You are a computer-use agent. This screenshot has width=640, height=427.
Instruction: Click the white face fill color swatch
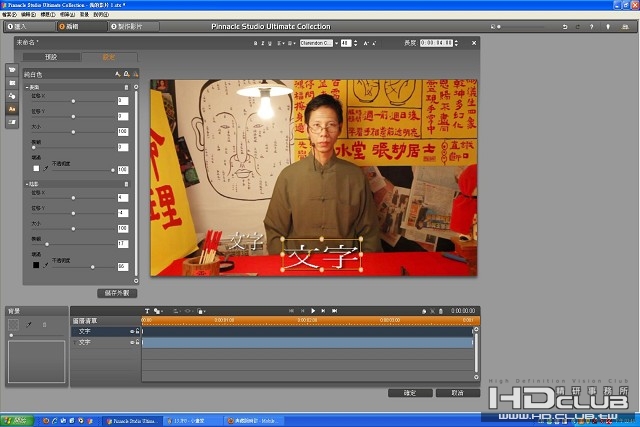coord(36,168)
